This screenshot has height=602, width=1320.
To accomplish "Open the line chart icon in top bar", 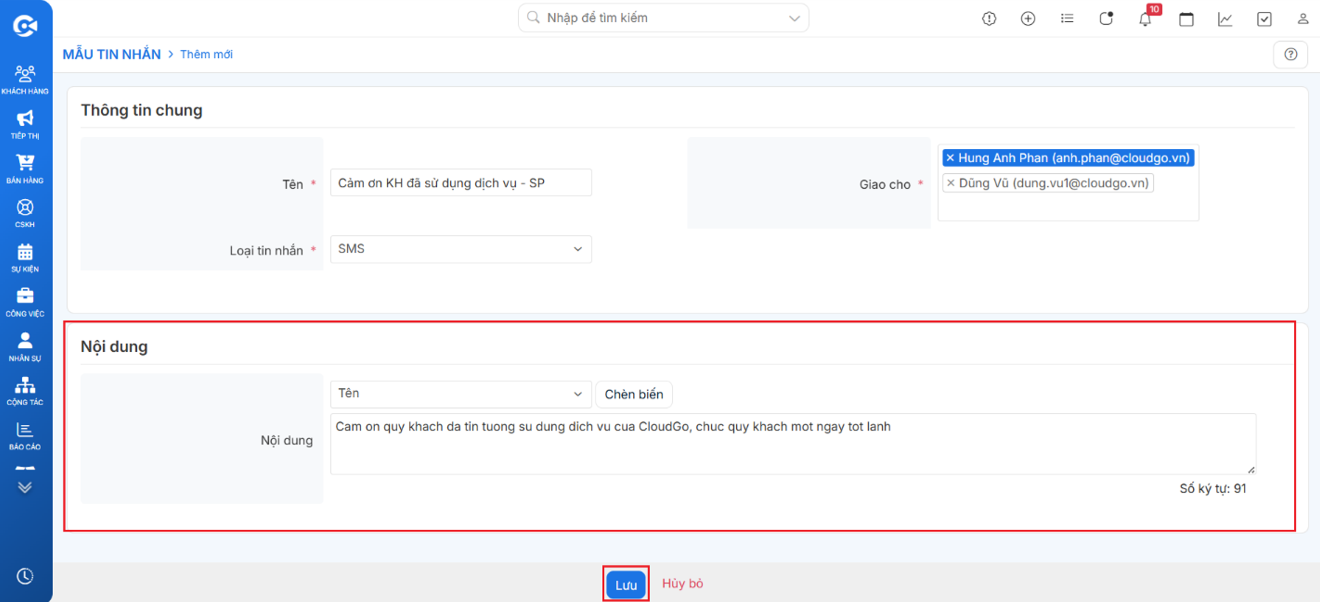I will 1225,19.
